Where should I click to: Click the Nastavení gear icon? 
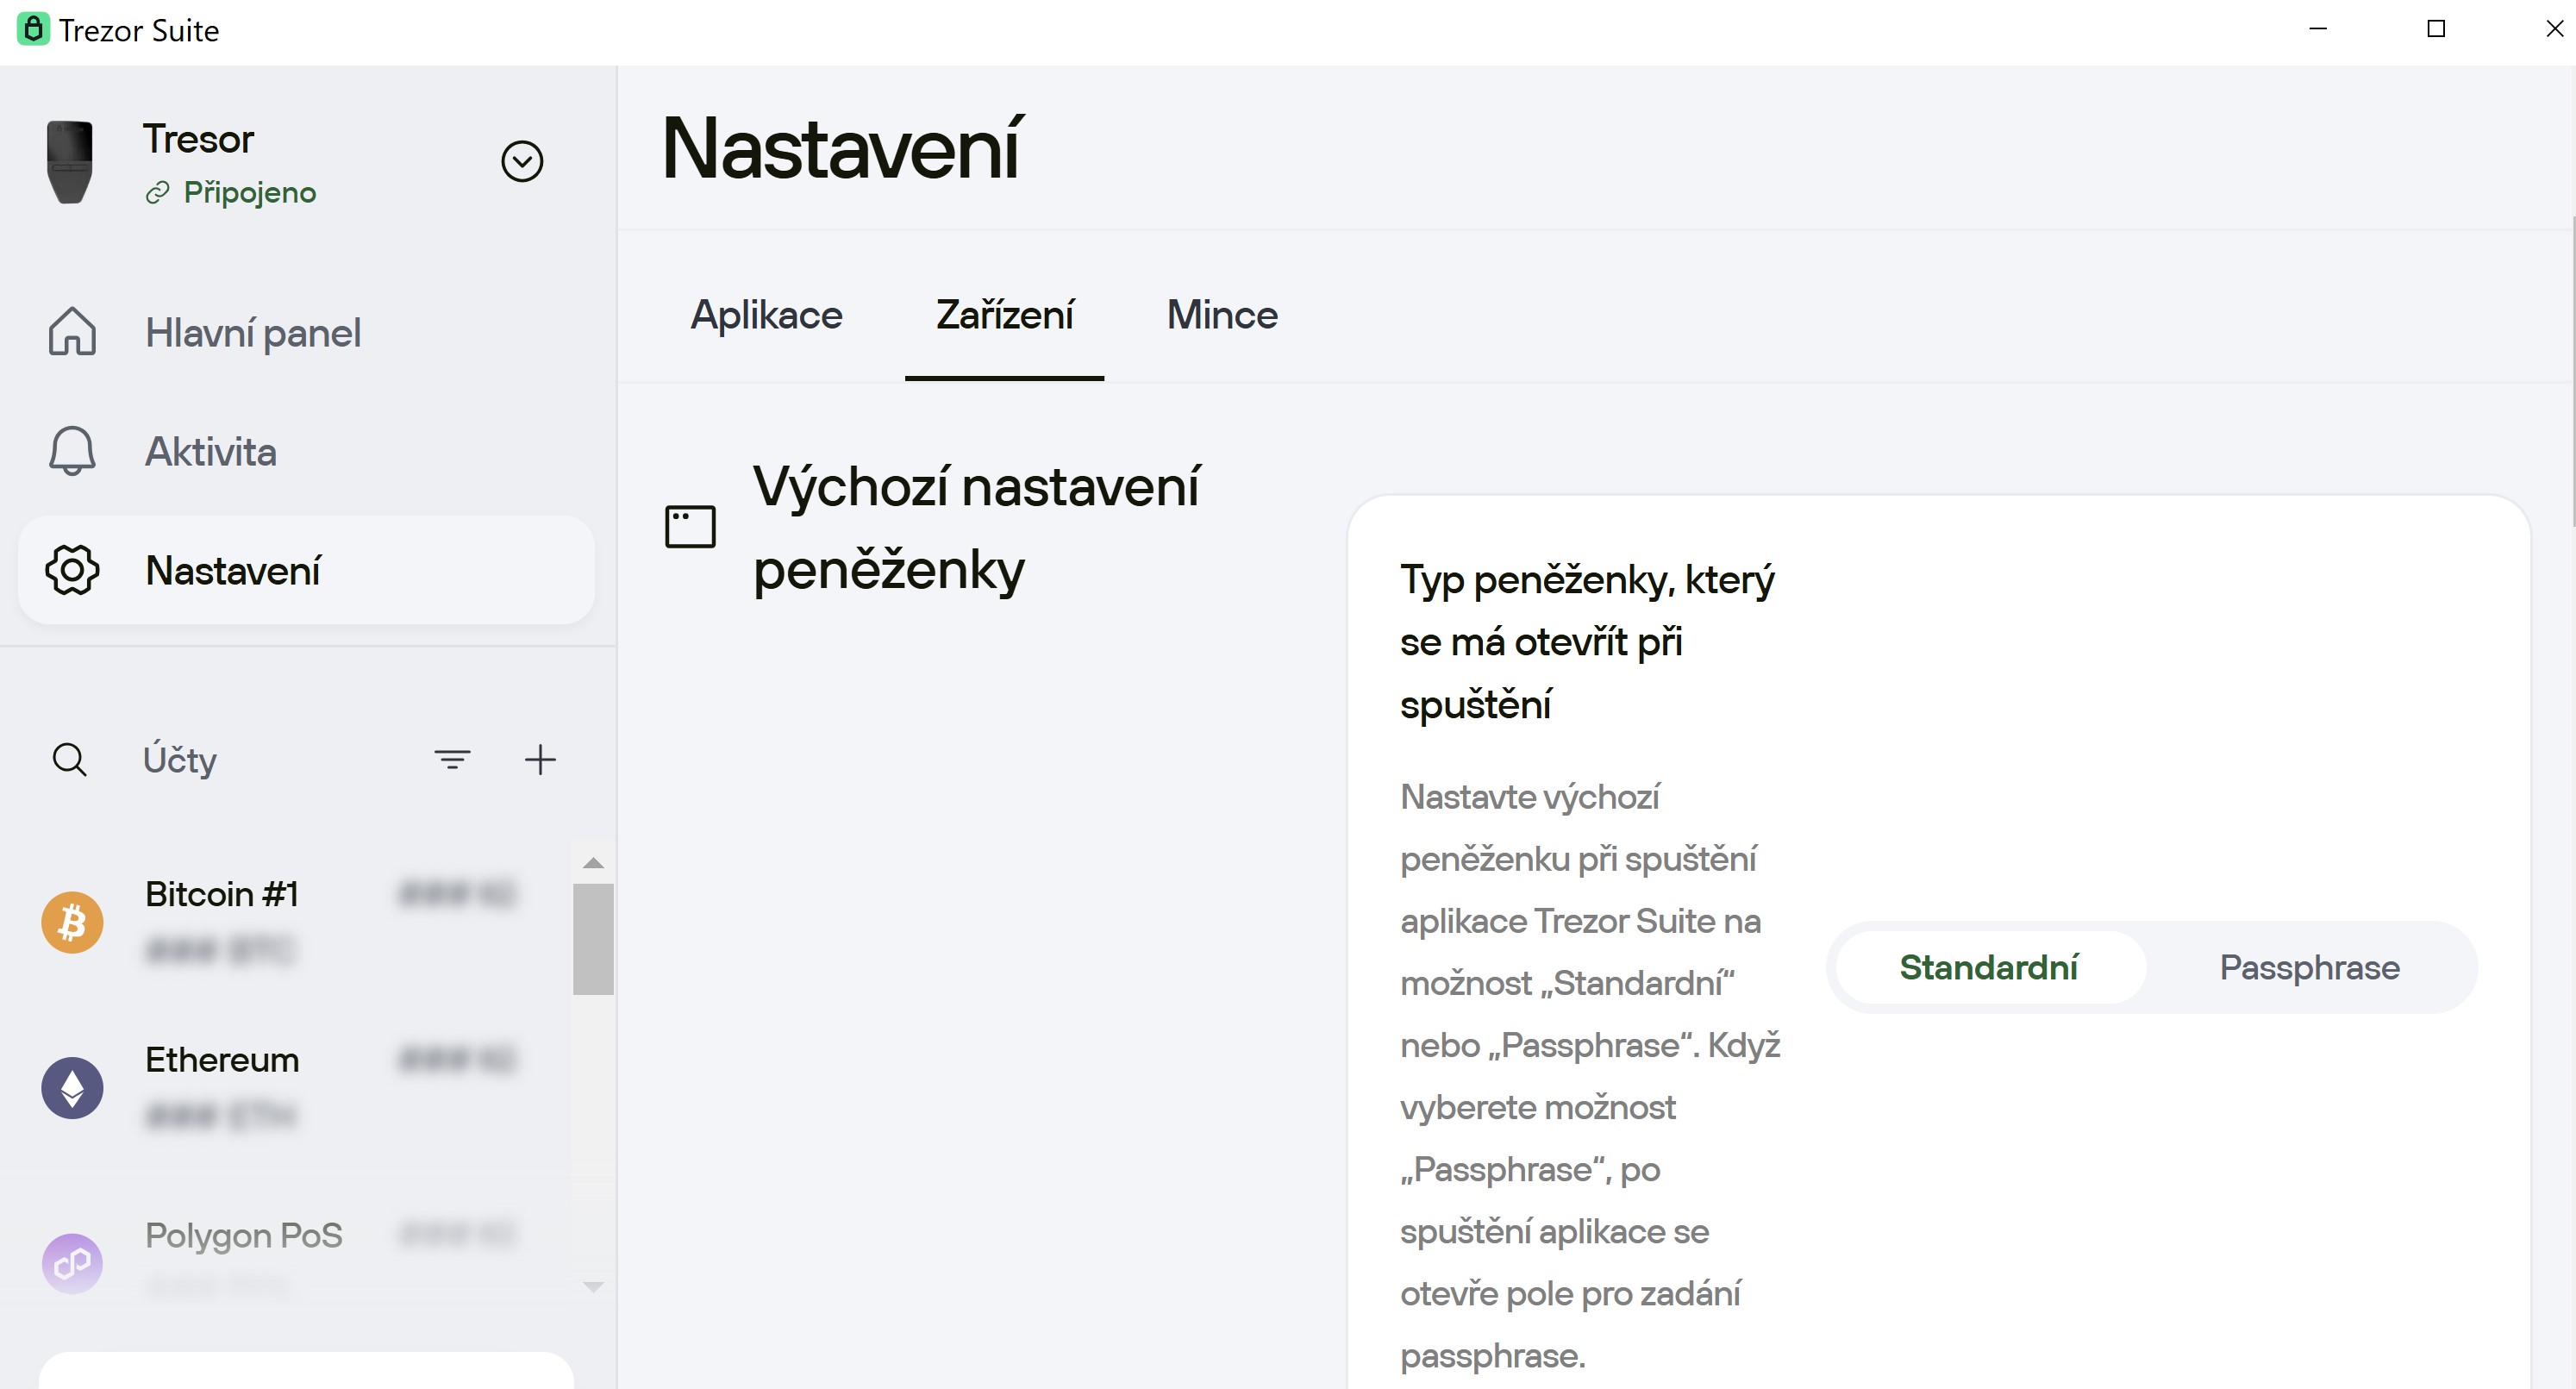(71, 570)
